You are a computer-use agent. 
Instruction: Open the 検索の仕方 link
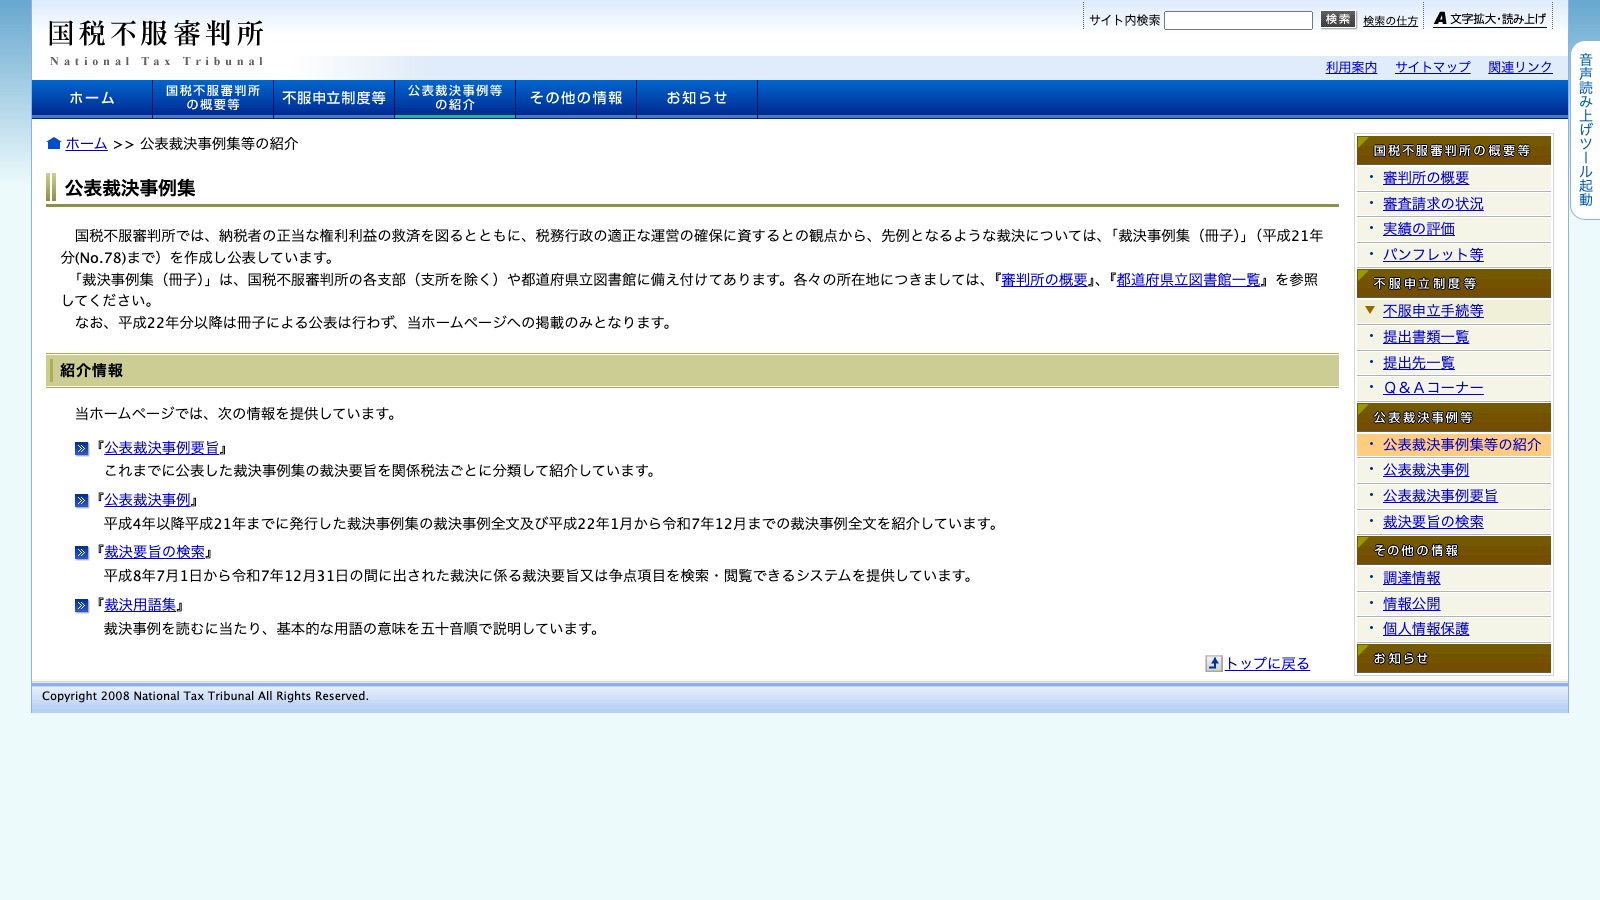point(1390,21)
